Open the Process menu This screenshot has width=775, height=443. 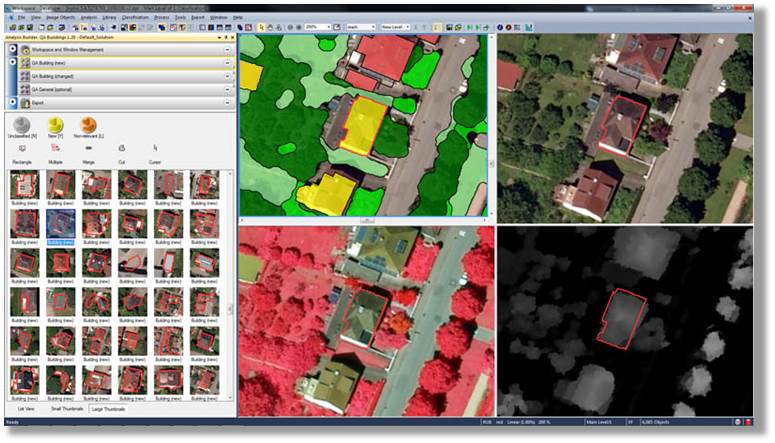point(162,18)
